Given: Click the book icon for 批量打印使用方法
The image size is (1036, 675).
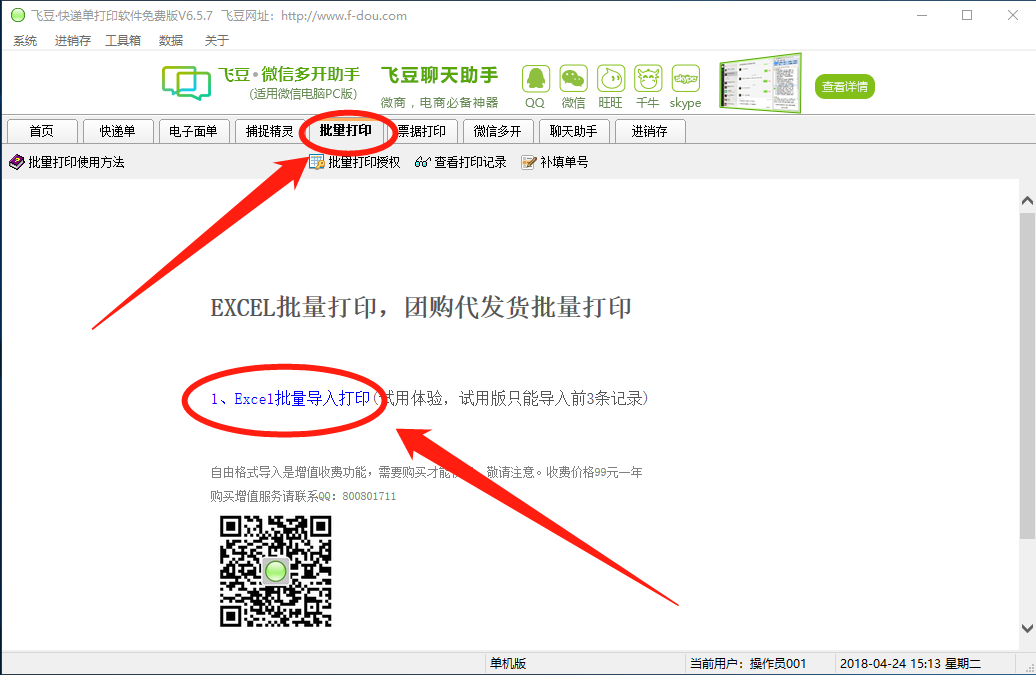Looking at the screenshot, I should tap(17, 162).
